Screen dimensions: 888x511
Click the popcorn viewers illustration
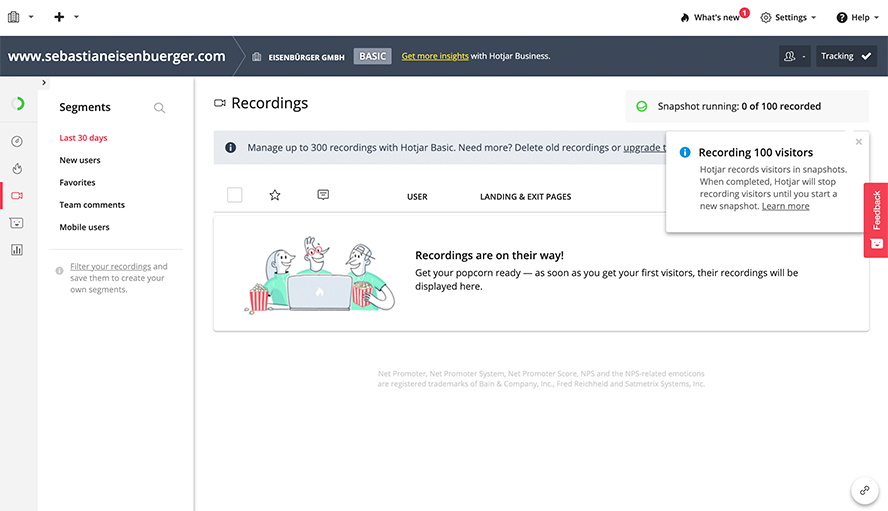click(319, 275)
